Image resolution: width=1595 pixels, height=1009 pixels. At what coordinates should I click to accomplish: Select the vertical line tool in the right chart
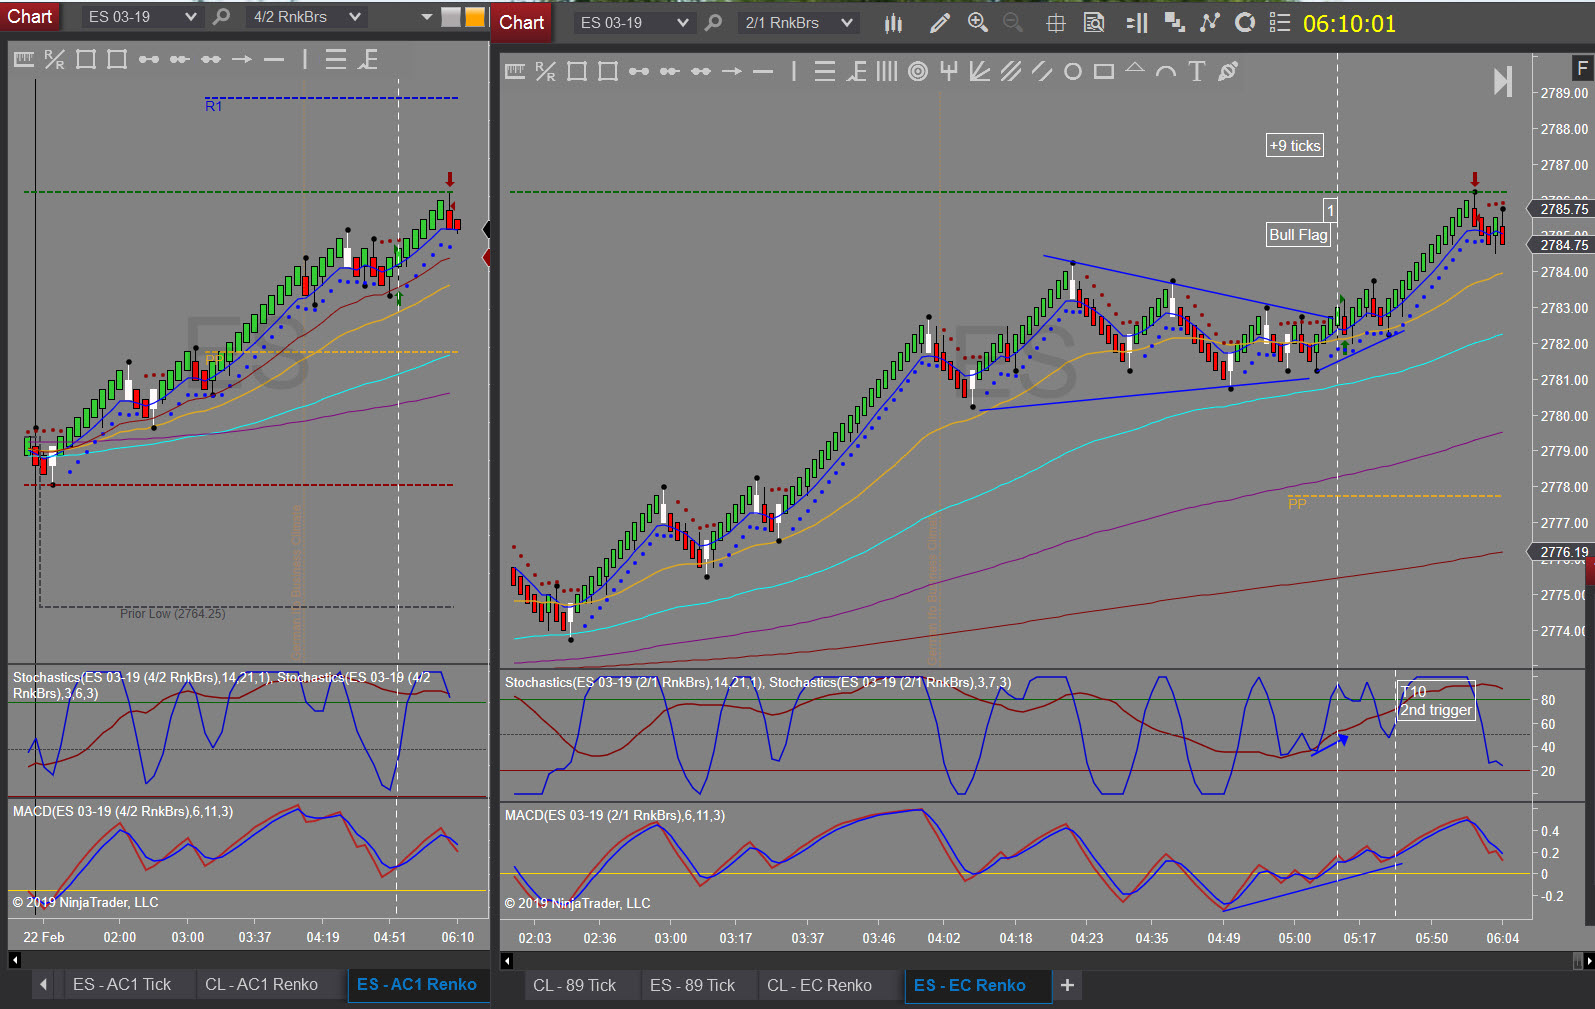[x=794, y=71]
